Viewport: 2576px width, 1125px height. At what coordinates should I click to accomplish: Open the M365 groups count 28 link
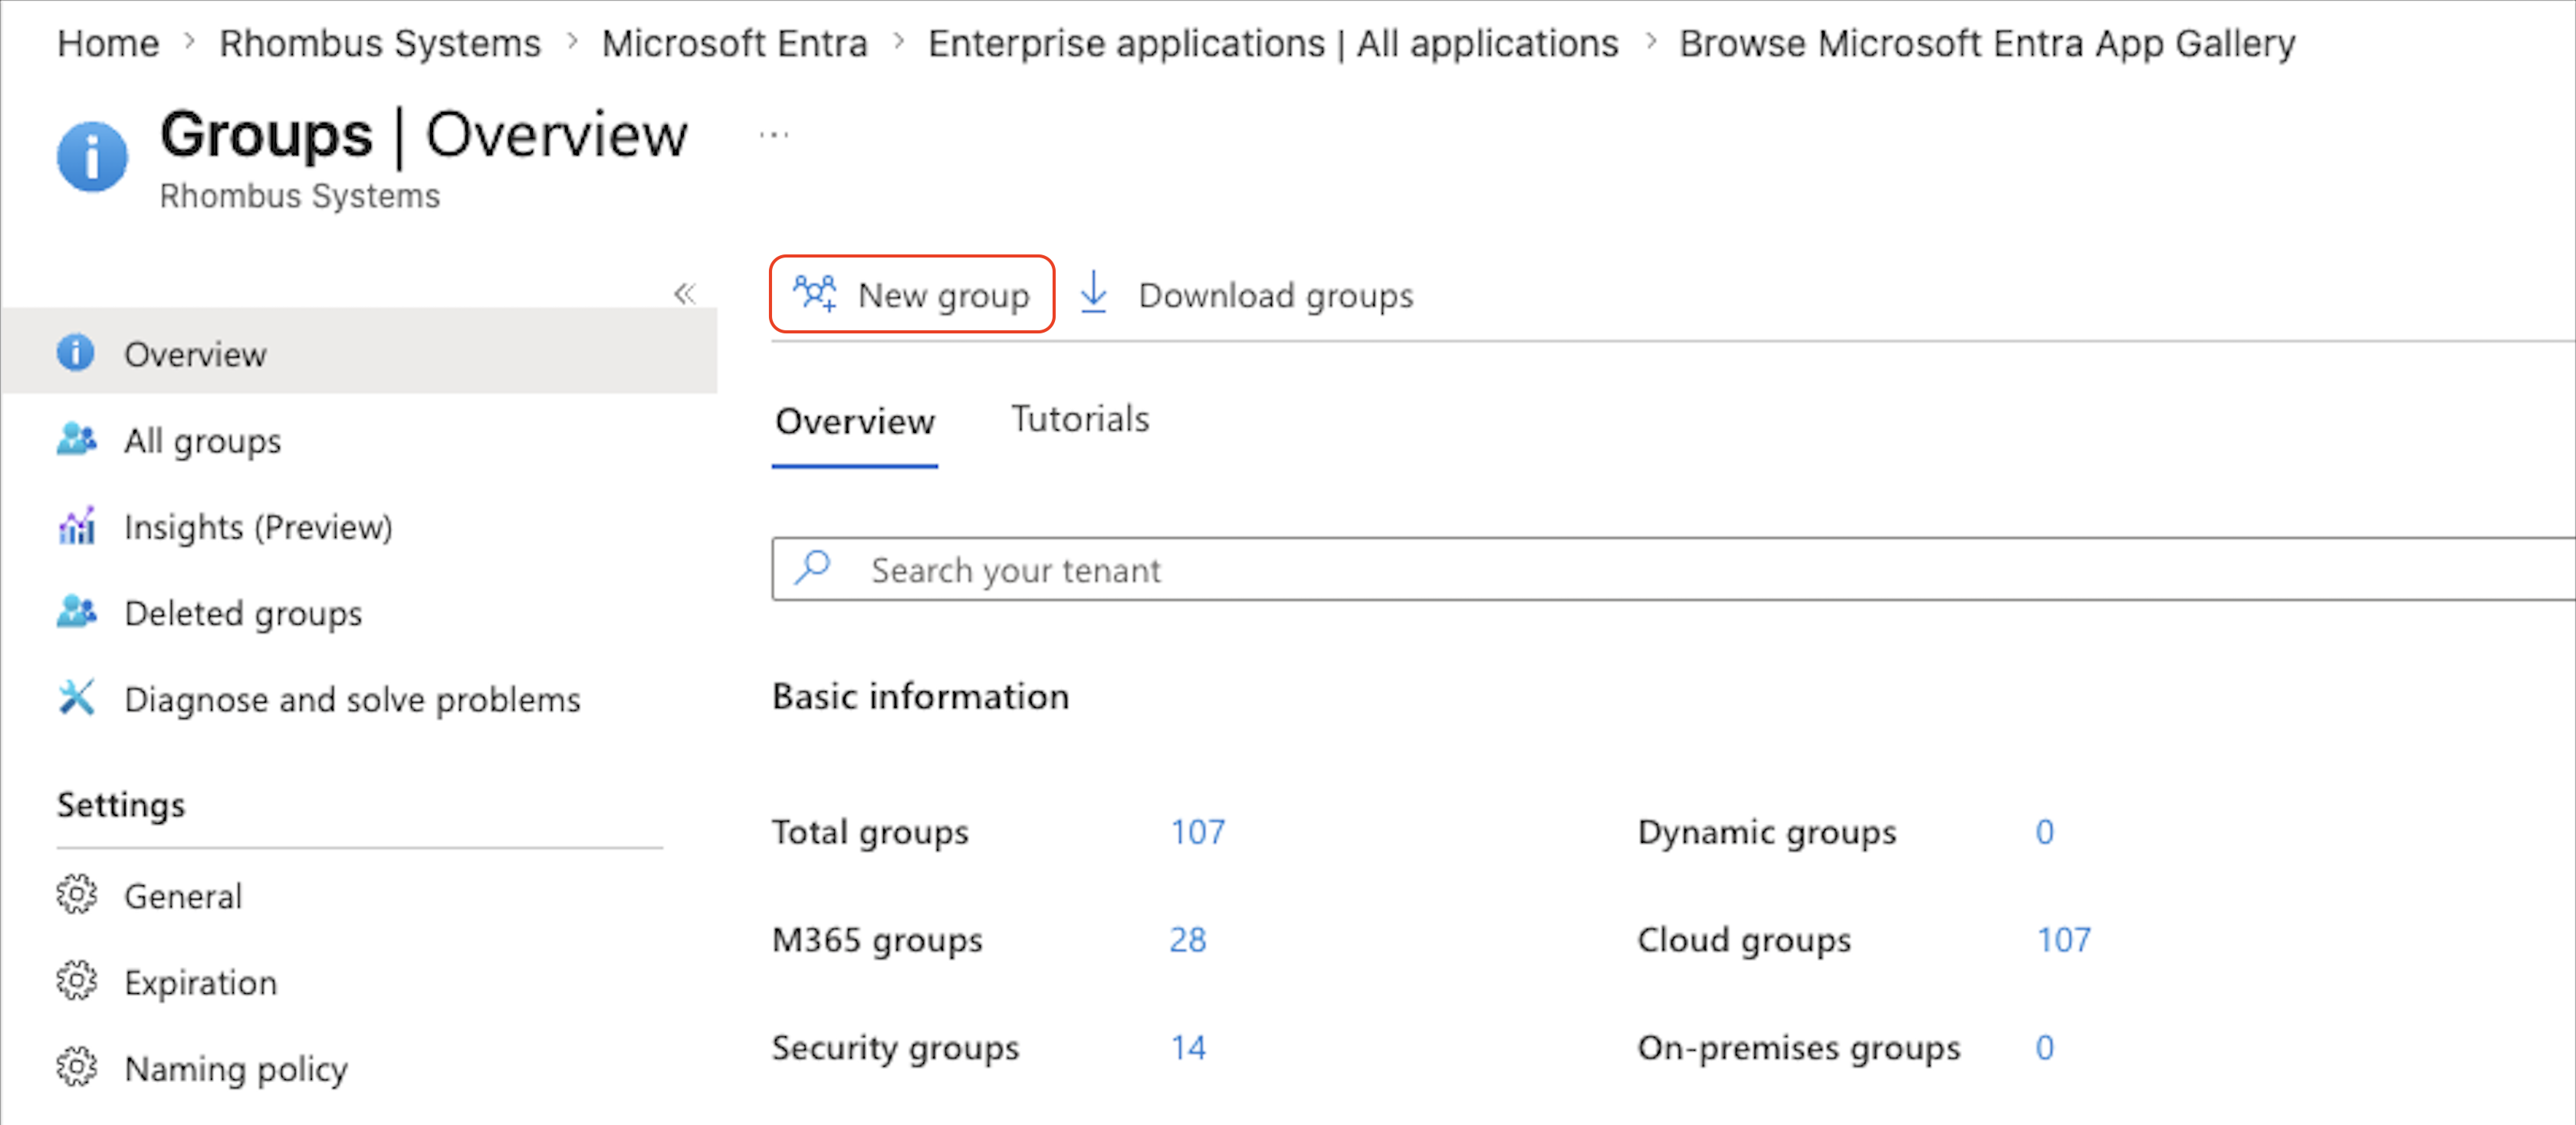pyautogui.click(x=1188, y=940)
